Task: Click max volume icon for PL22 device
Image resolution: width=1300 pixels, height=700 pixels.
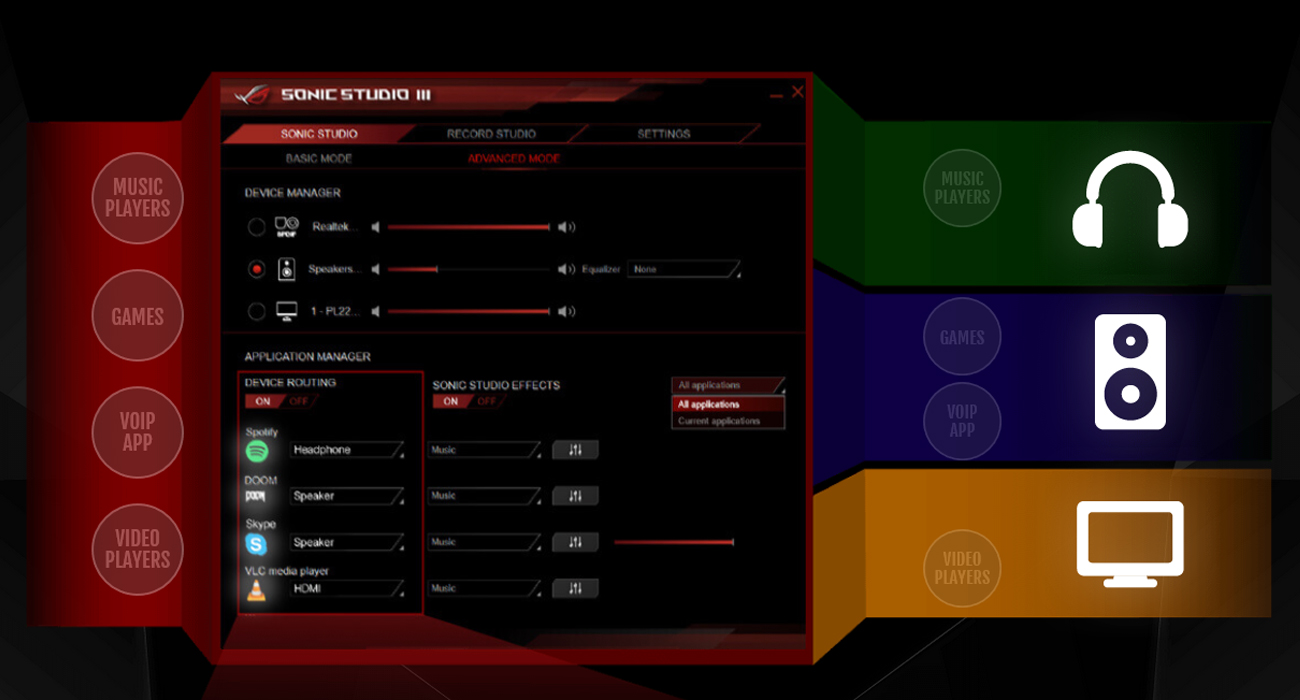Action: [566, 311]
